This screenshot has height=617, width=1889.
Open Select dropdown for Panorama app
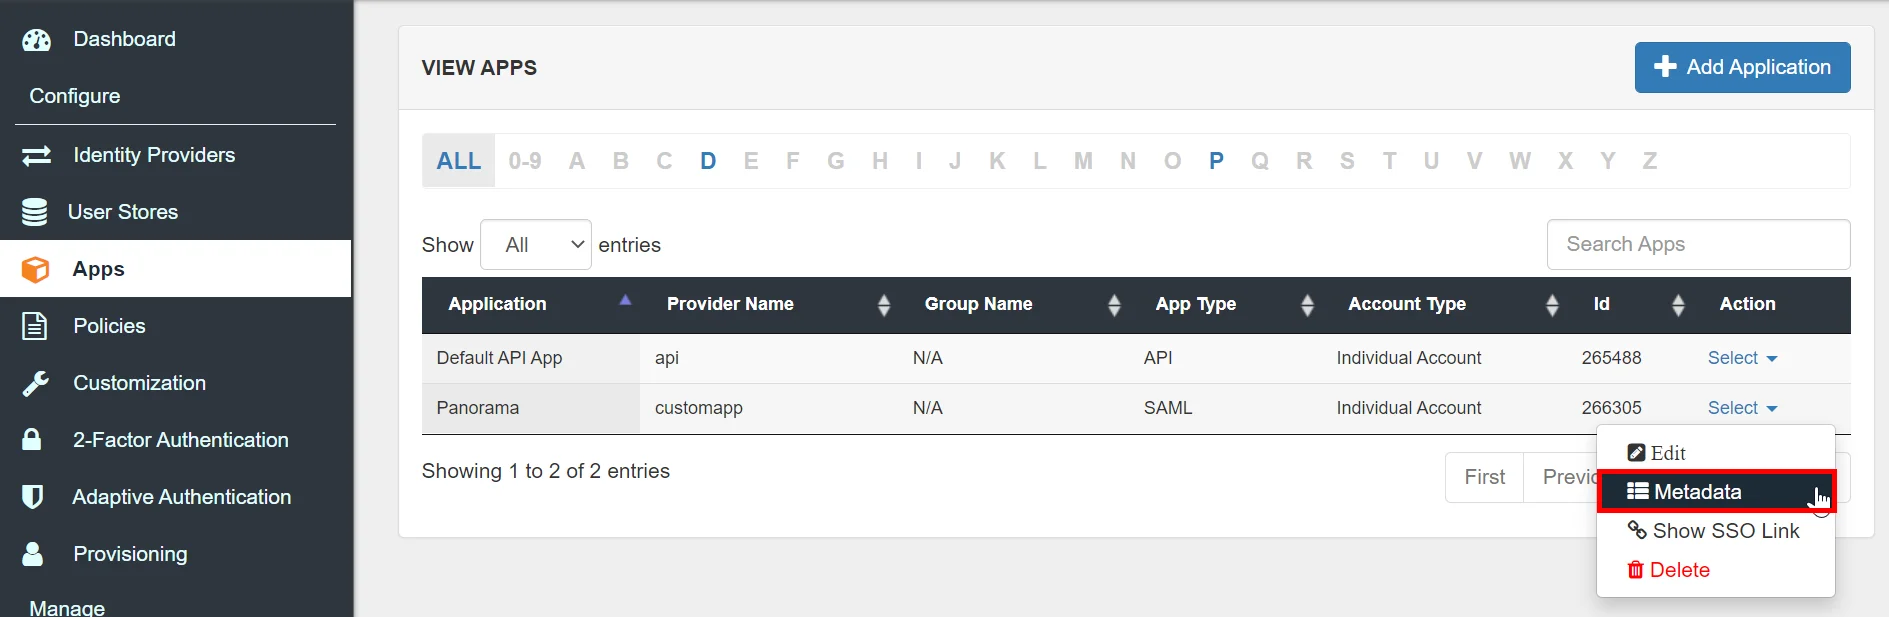coord(1742,408)
